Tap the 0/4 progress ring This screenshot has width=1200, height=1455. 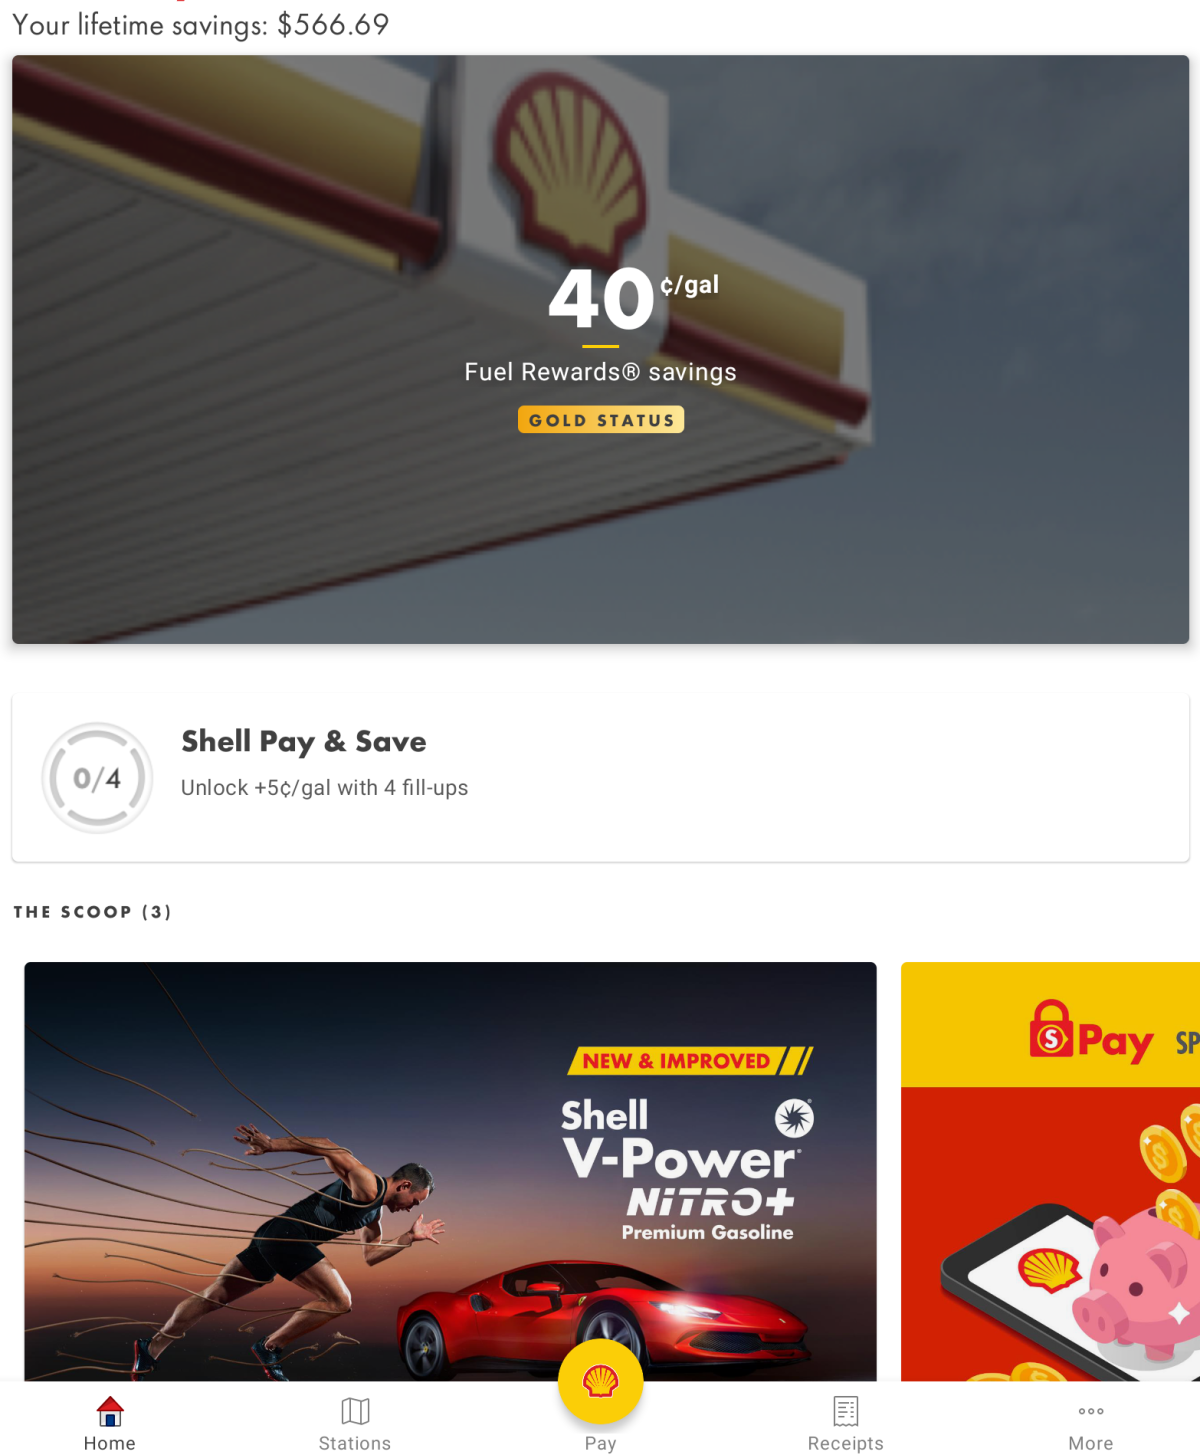pos(97,778)
